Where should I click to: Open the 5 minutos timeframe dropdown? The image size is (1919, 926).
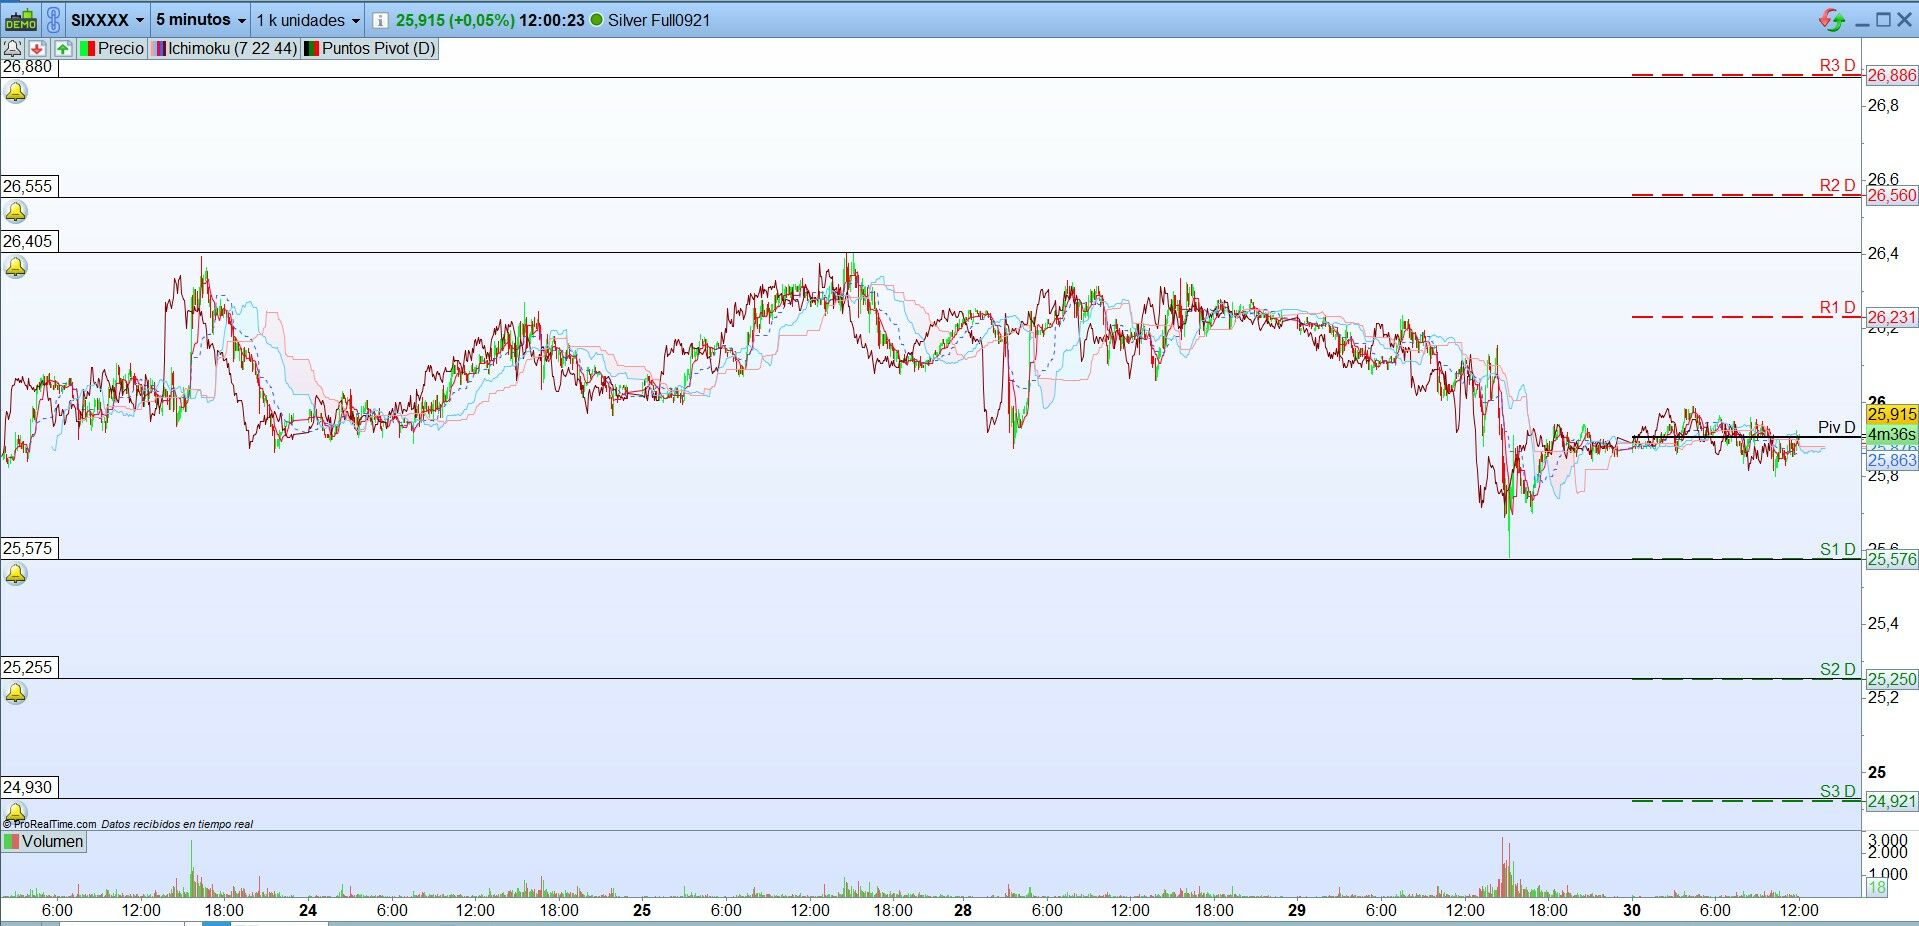point(200,20)
